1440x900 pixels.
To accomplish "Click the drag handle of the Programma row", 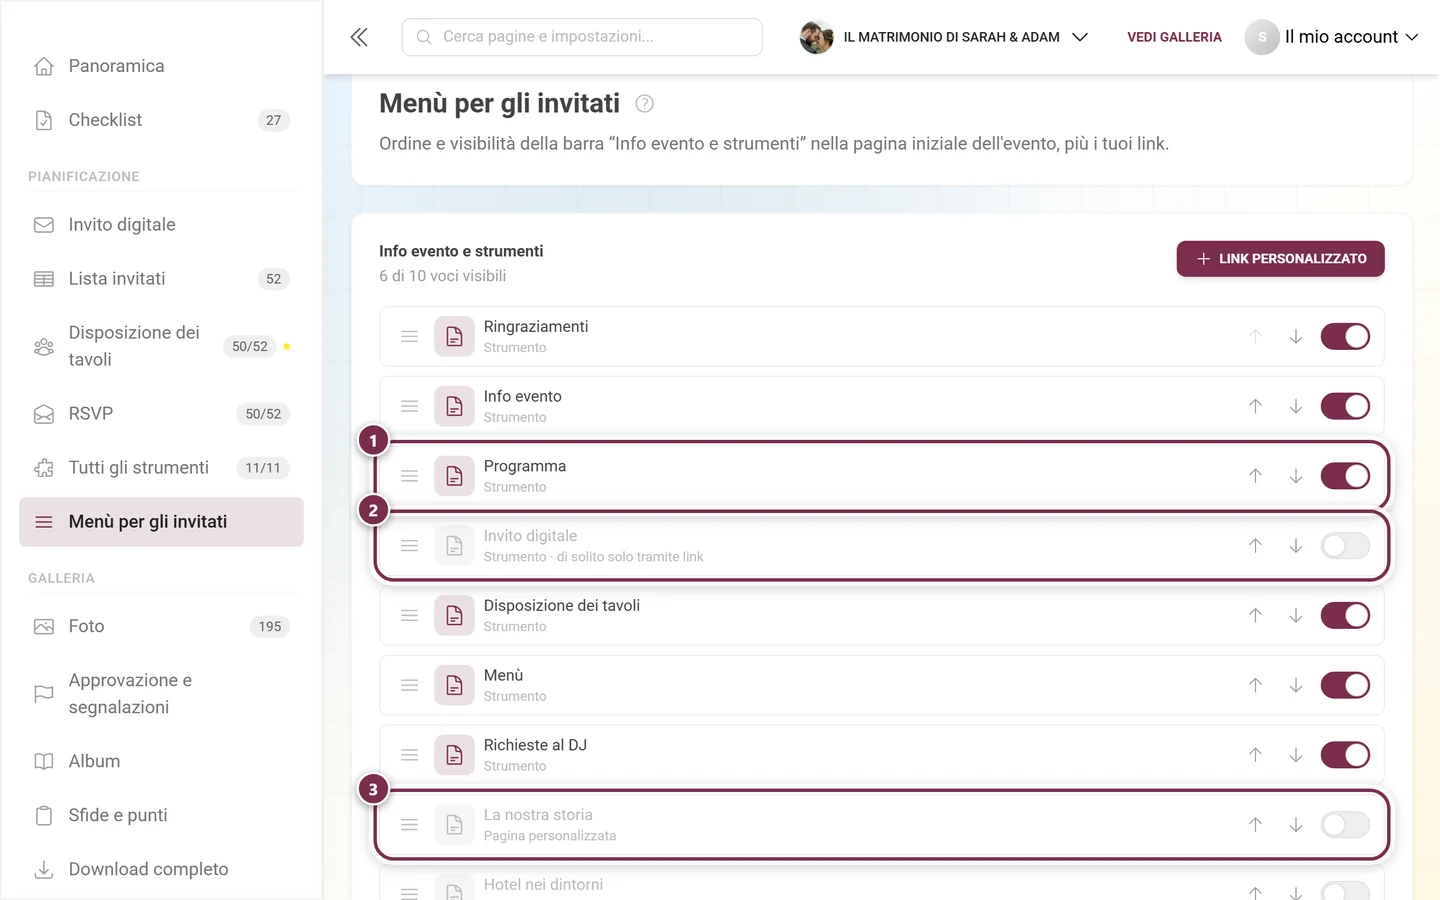I will point(409,476).
